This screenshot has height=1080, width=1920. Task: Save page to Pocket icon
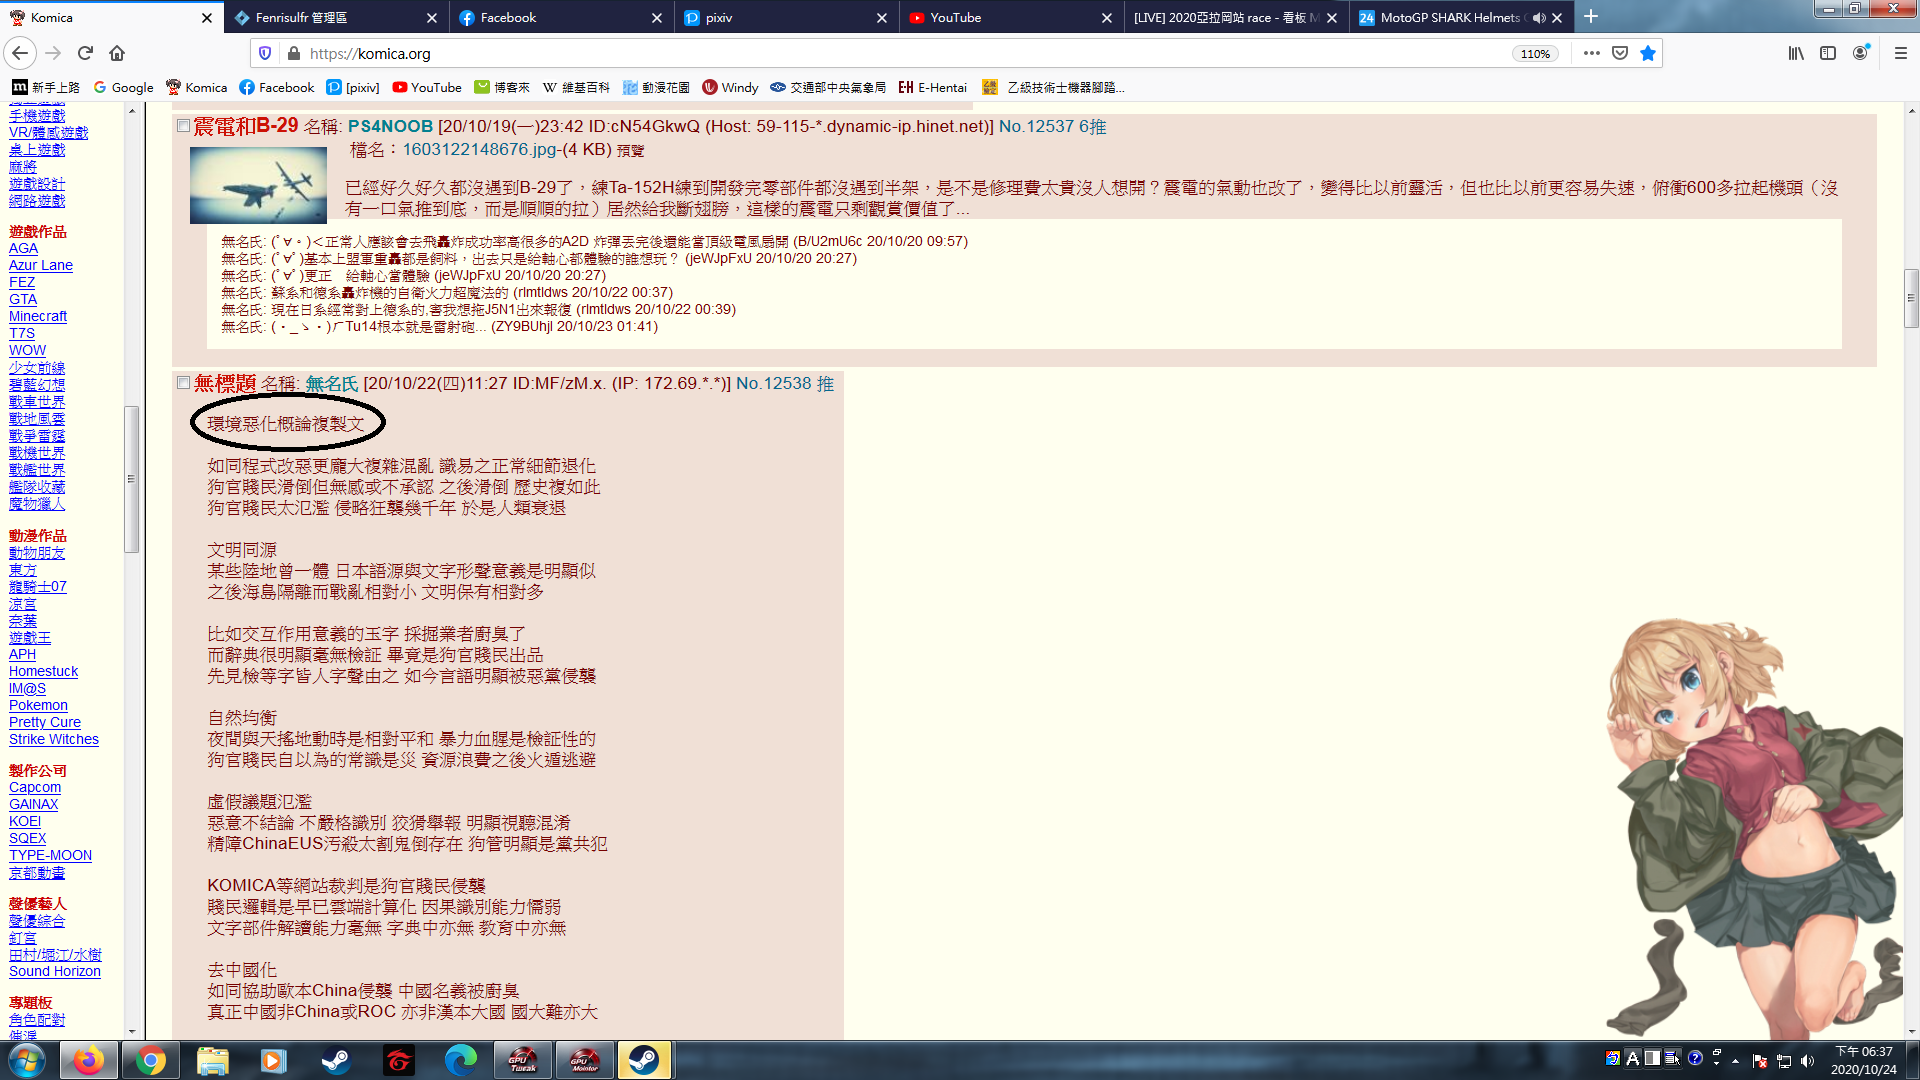point(1620,53)
